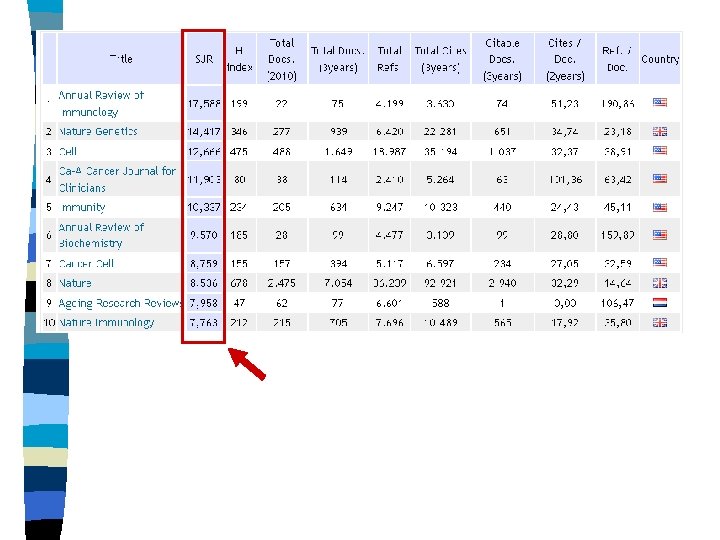Click the Cites / Doc. (2years) header
This screenshot has height=540, width=720.
click(565, 59)
